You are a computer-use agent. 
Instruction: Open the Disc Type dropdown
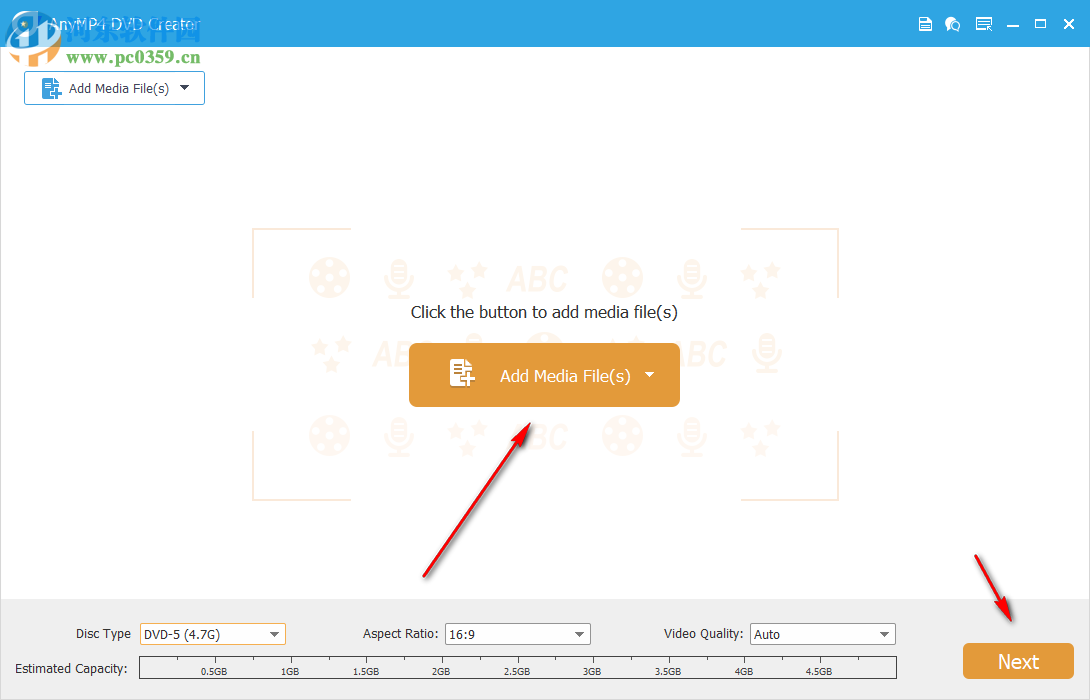point(273,633)
